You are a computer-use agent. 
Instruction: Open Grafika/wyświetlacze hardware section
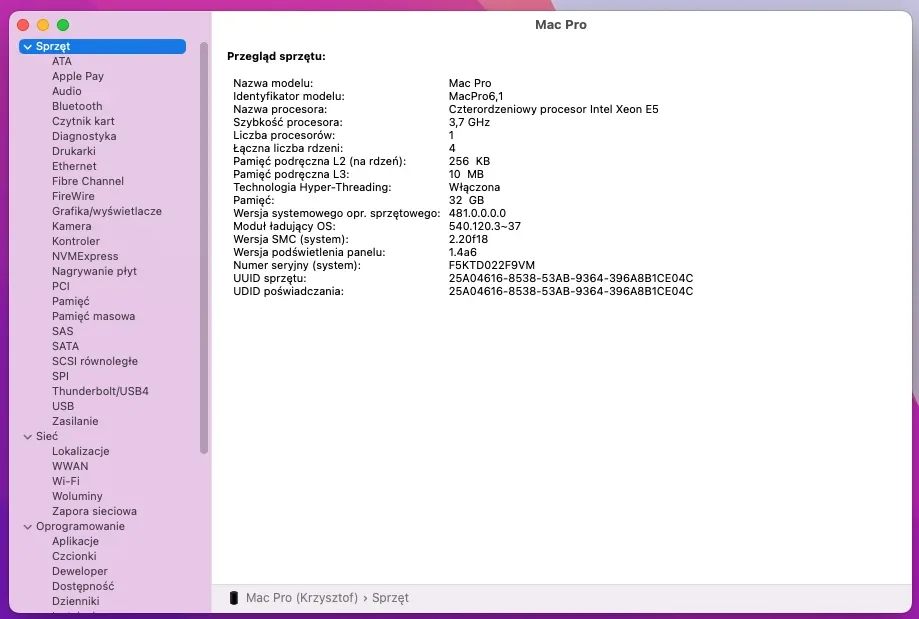[x=107, y=211]
